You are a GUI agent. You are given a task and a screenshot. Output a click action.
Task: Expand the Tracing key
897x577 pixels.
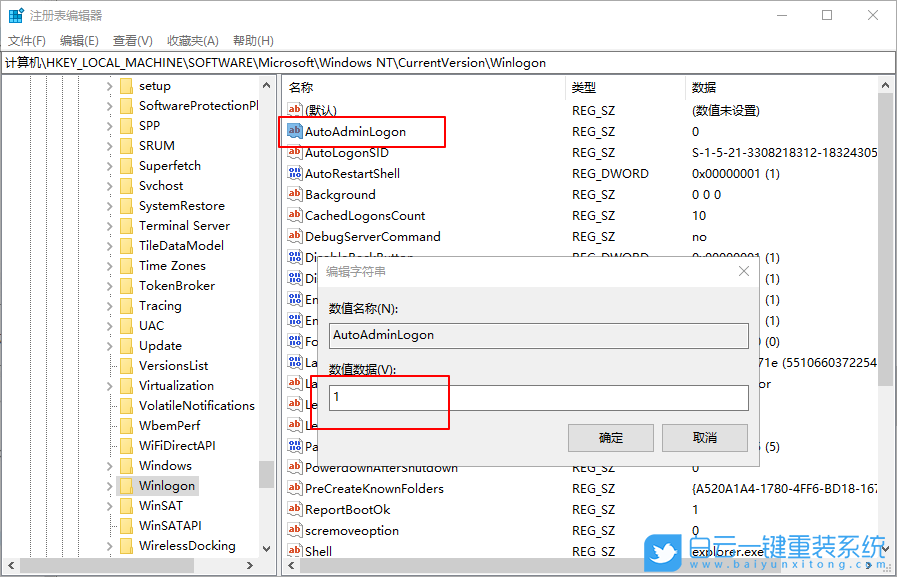108,305
